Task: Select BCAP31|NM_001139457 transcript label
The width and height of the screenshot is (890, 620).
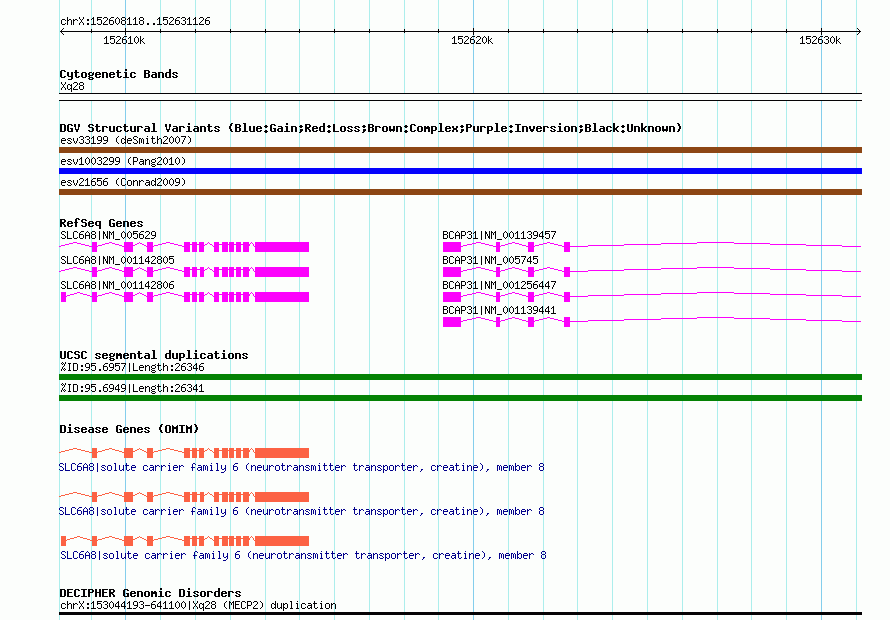Action: [x=499, y=235]
